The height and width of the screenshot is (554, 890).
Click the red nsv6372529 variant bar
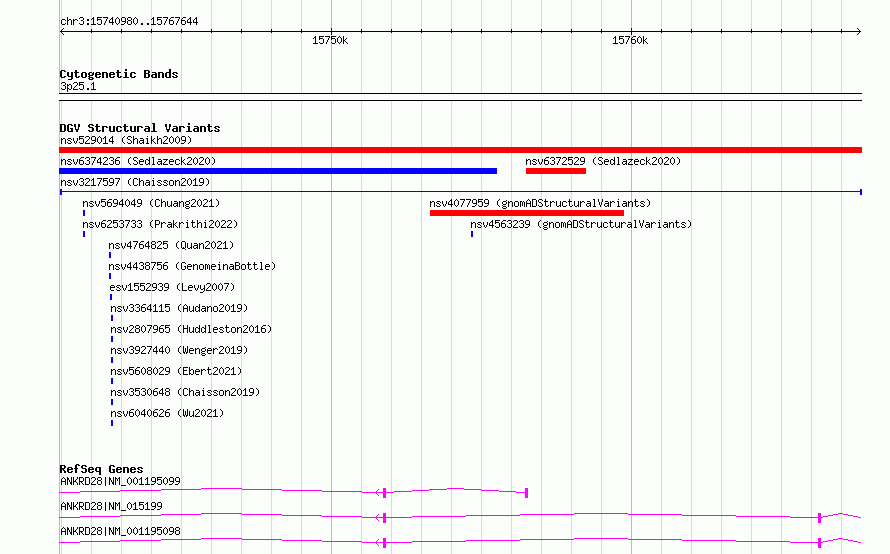tap(556, 171)
